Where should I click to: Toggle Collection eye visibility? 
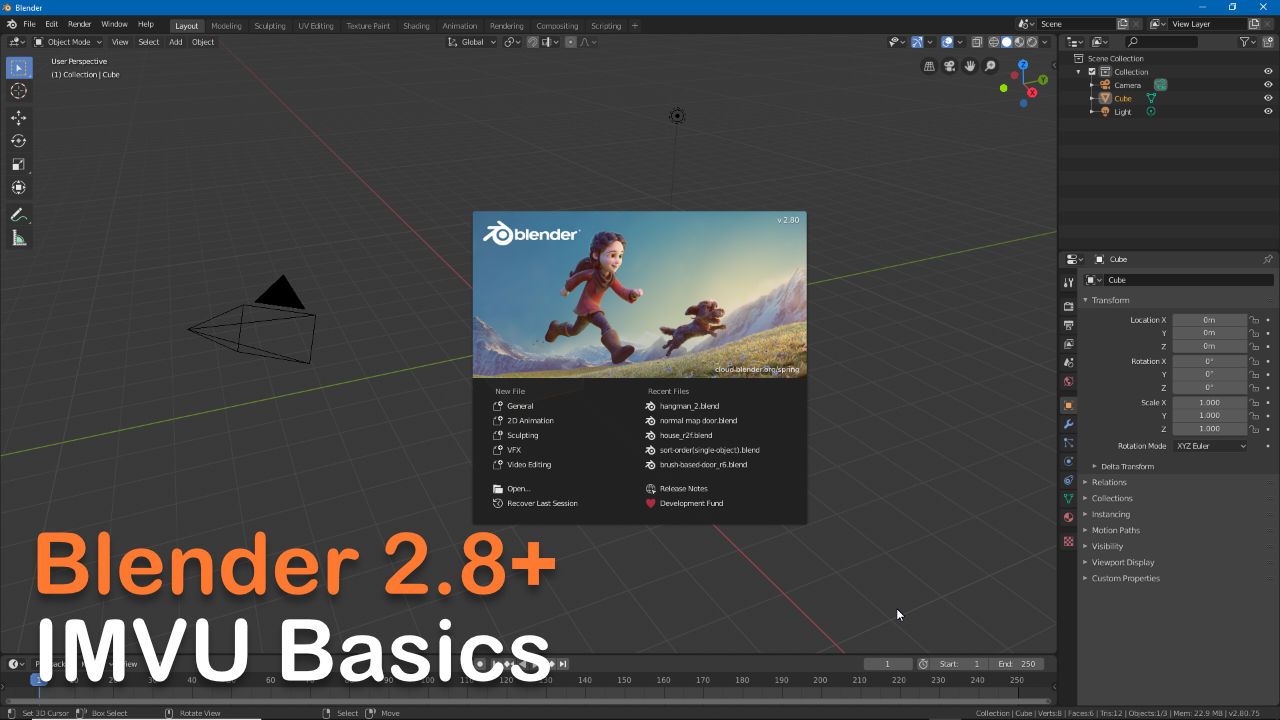coord(1268,72)
